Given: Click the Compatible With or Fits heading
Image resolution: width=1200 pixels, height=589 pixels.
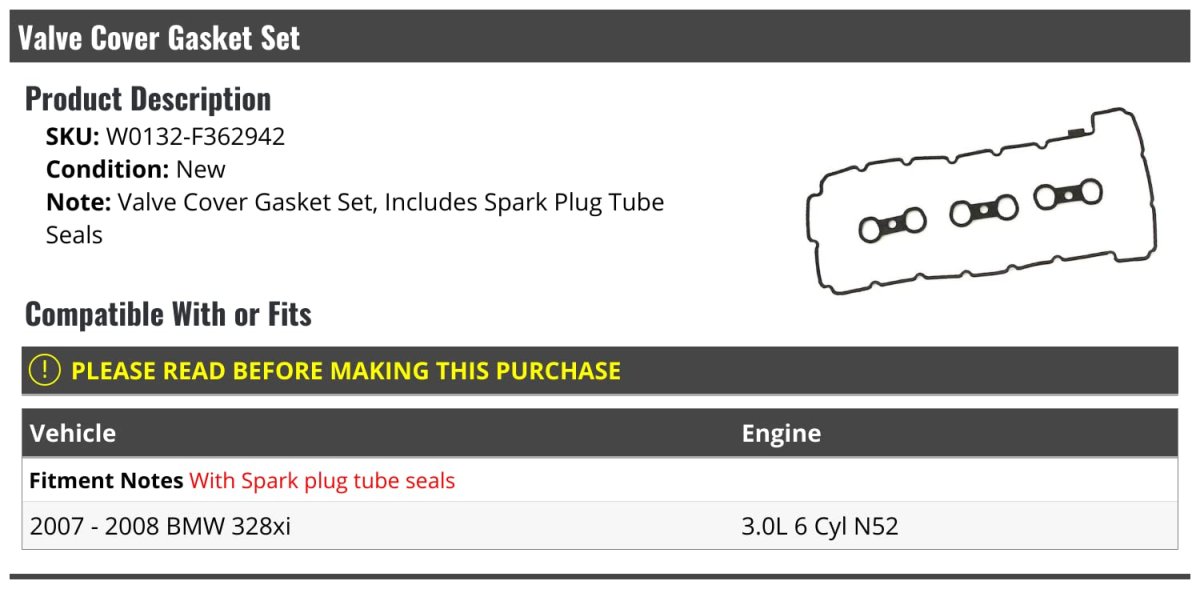Looking at the screenshot, I should 168,314.
